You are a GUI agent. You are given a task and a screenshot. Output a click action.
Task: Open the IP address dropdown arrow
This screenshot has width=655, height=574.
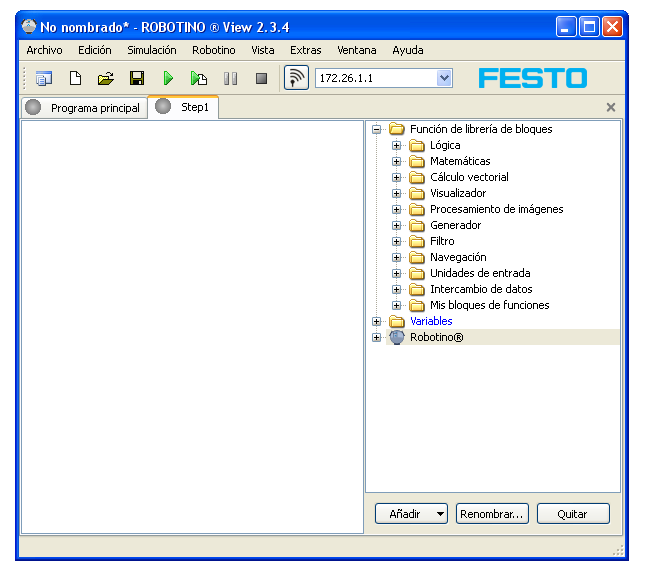click(x=444, y=78)
